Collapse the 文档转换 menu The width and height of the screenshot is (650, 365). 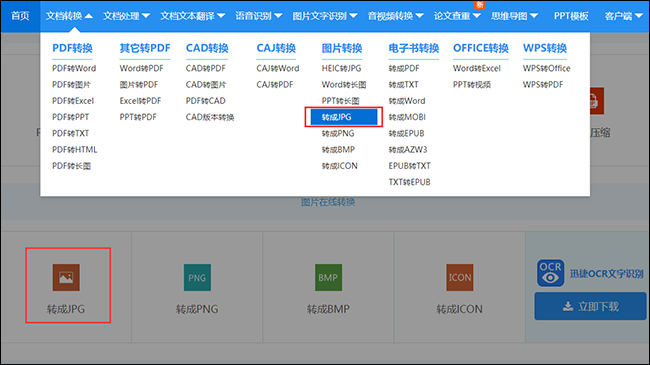pyautogui.click(x=69, y=16)
